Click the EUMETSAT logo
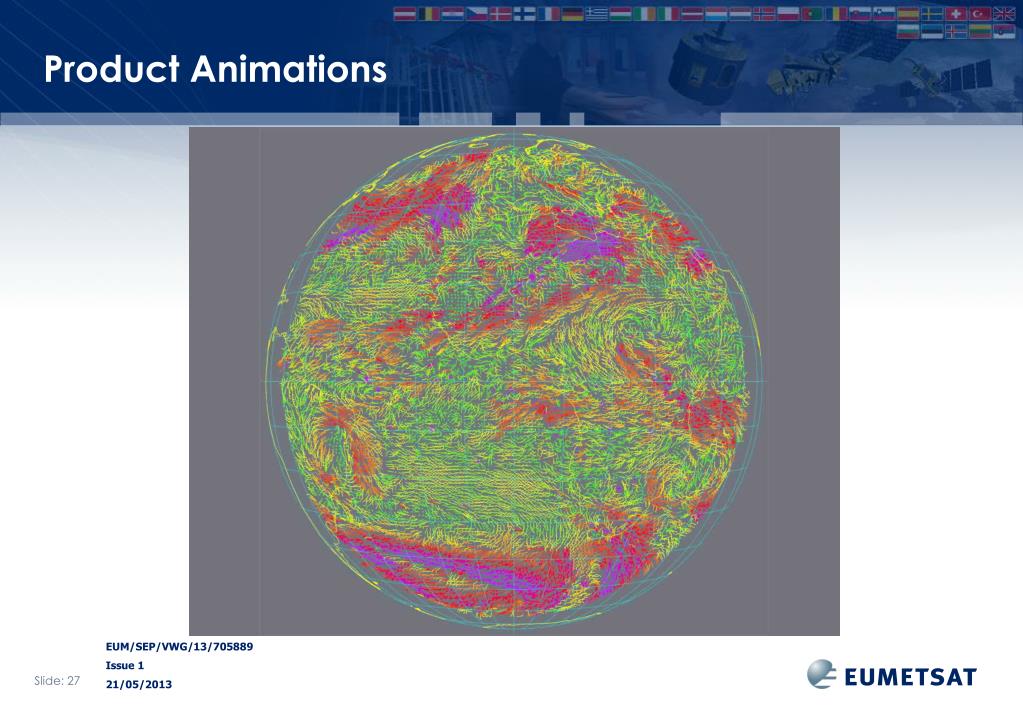Screen dimensions: 1023x708 coord(892,674)
